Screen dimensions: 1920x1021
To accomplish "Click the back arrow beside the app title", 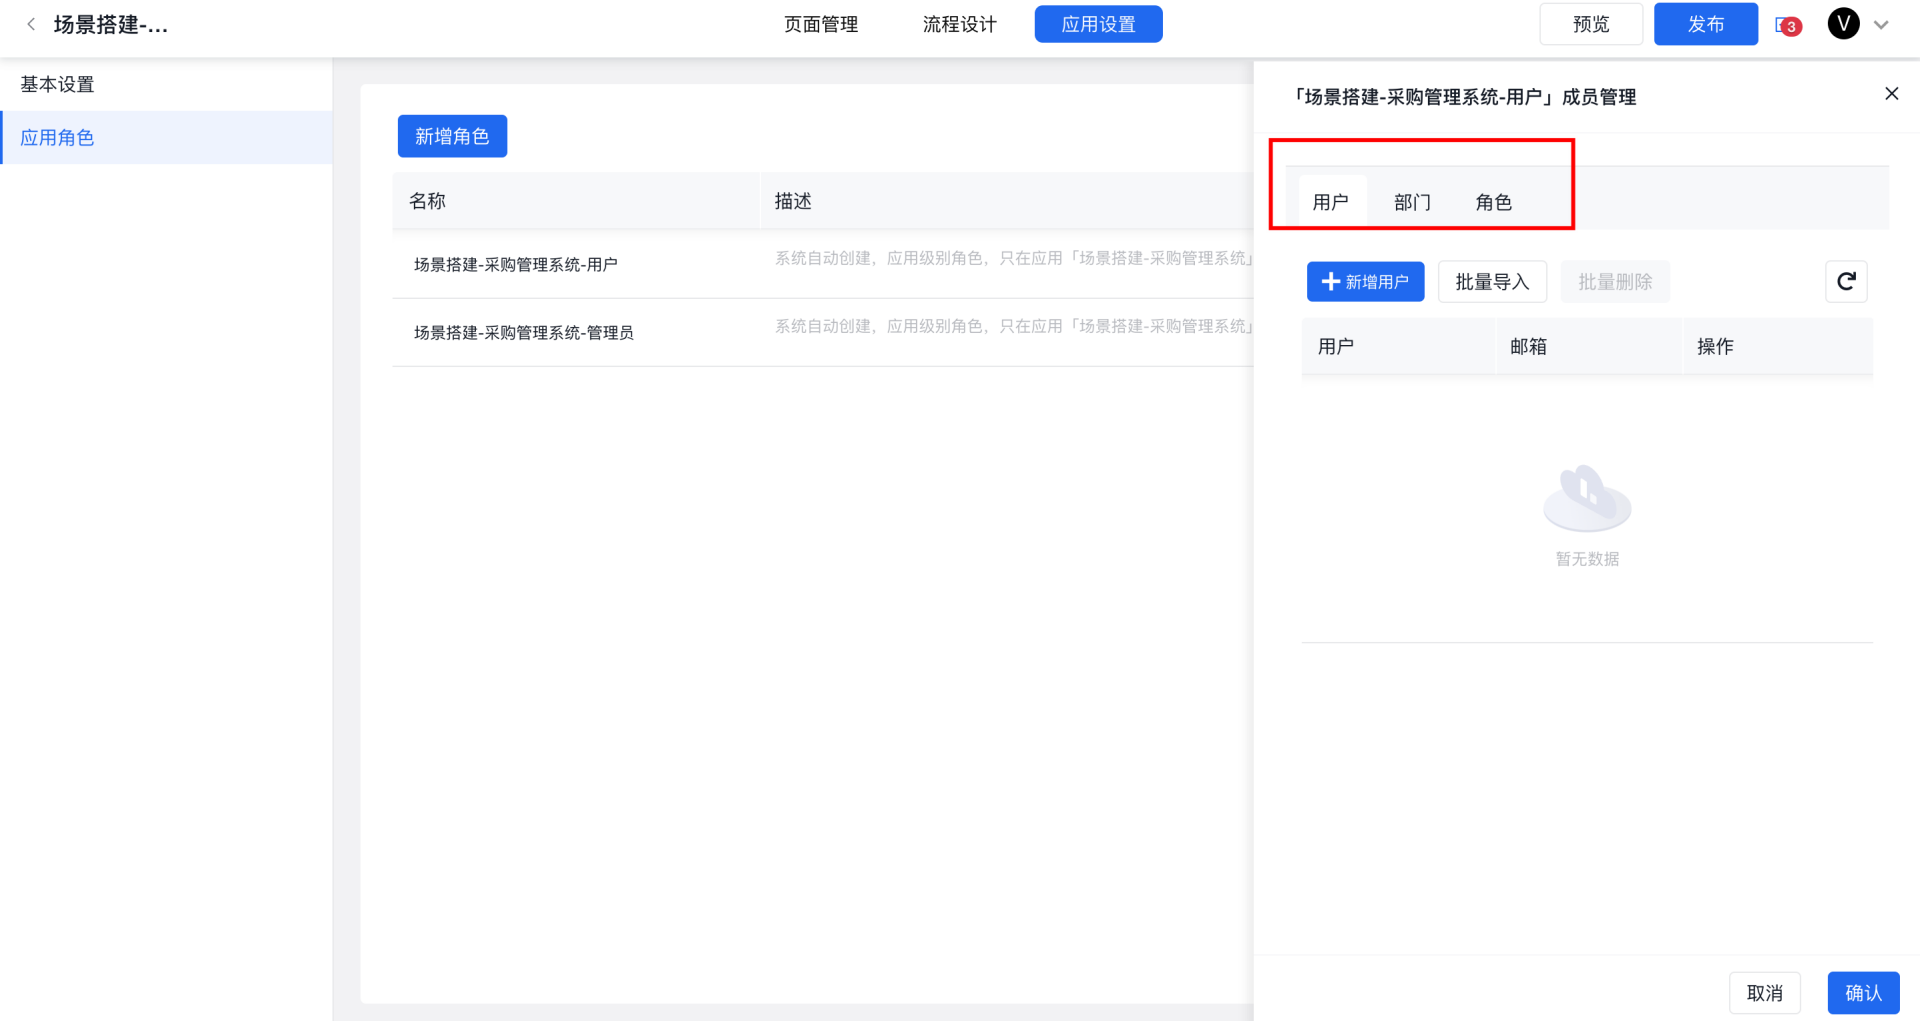I will click(31, 25).
